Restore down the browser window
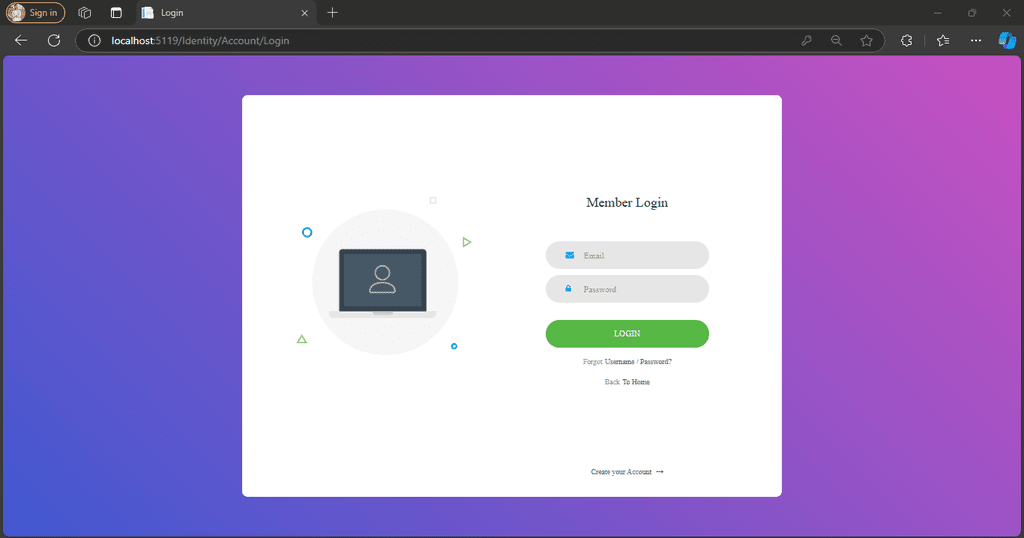Viewport: 1024px width, 538px height. (972, 12)
